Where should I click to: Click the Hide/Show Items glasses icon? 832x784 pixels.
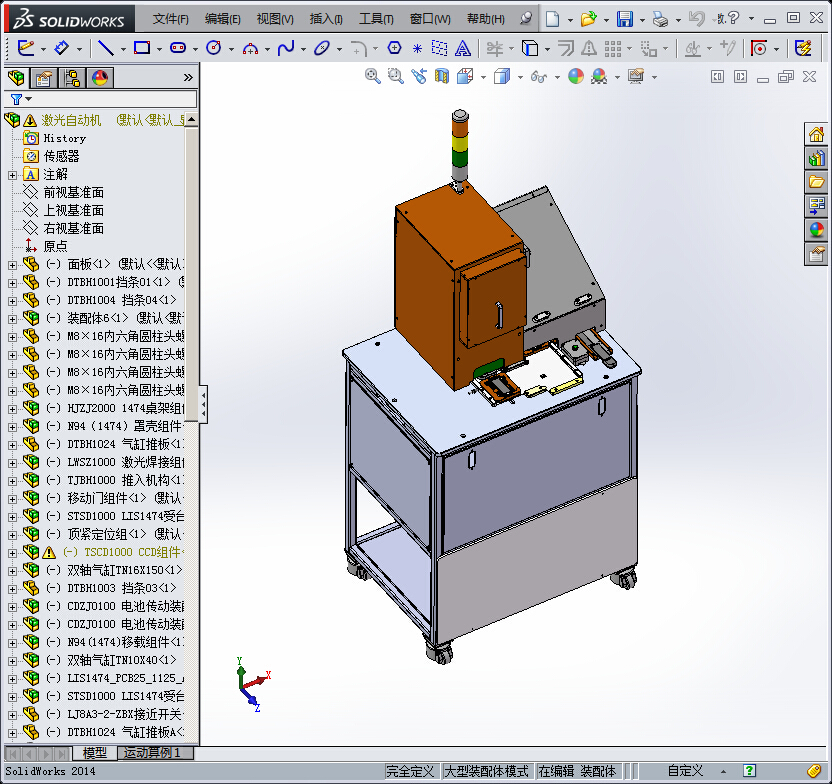point(539,77)
